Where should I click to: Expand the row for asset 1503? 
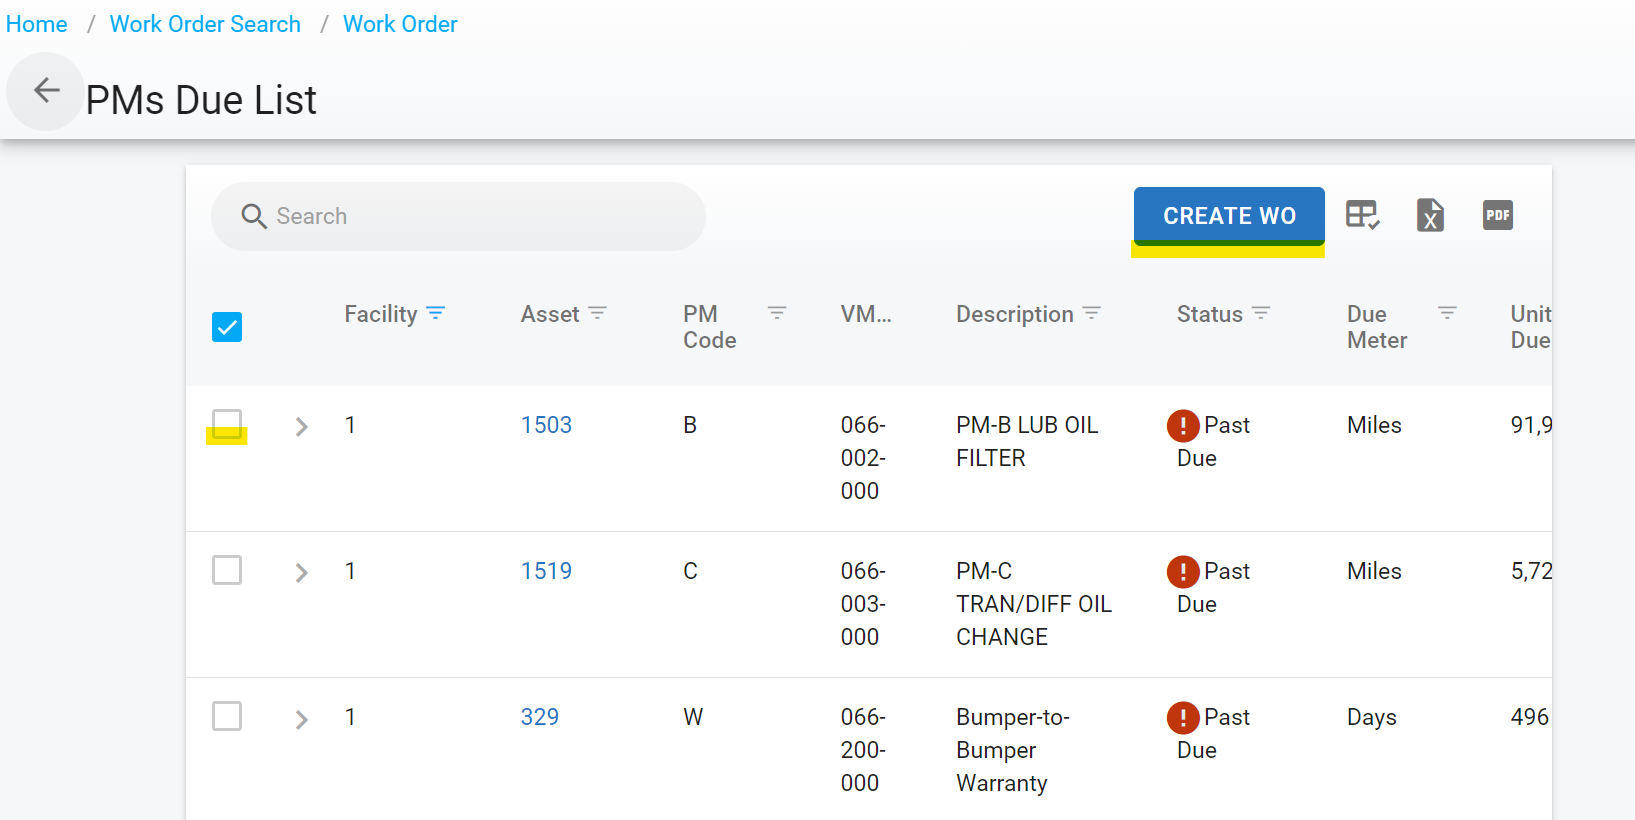pyautogui.click(x=301, y=427)
